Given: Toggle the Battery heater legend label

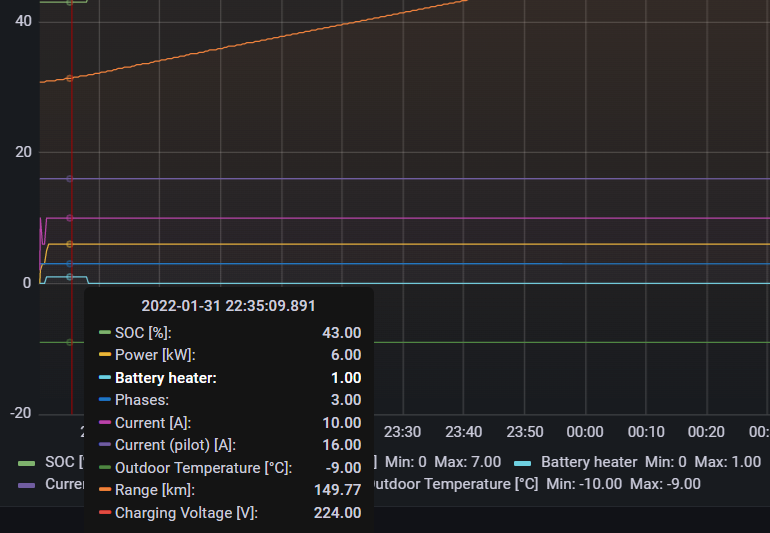Looking at the screenshot, I should coord(588,462).
